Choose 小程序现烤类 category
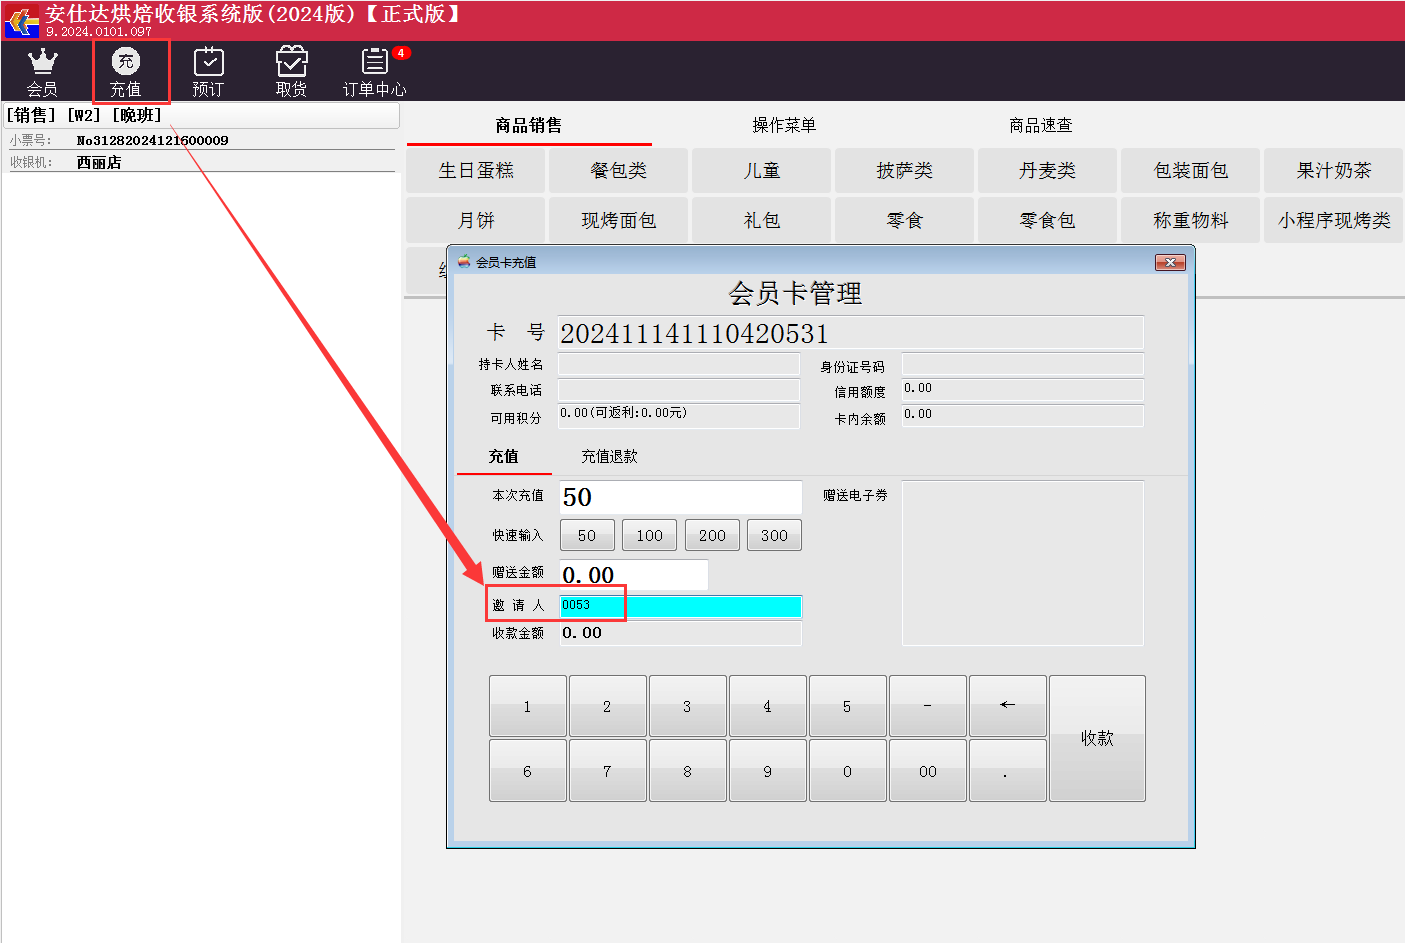The image size is (1405, 943). tap(1334, 220)
